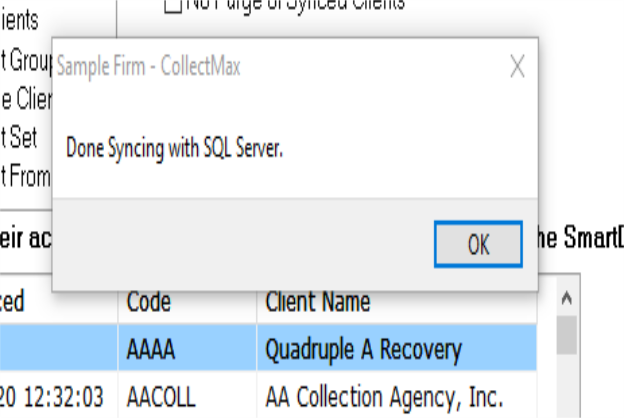This screenshot has width=624, height=418.
Task: Sort by the Code column header
Action: [149, 302]
